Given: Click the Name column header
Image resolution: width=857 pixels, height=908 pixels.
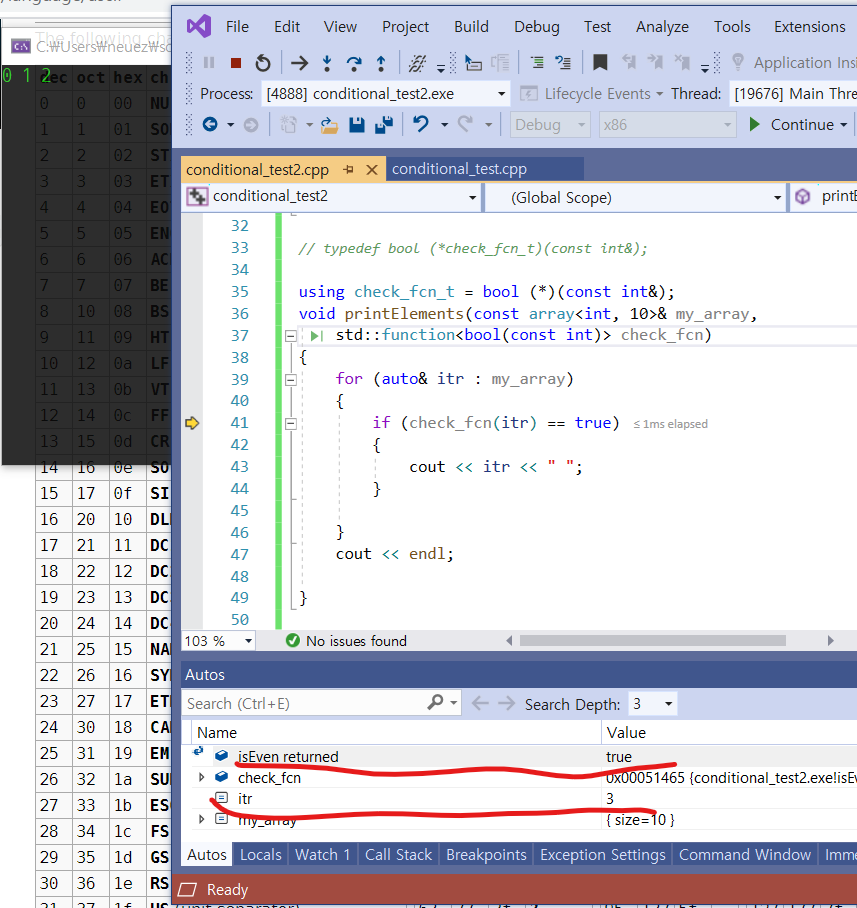Looking at the screenshot, I should coord(397,733).
